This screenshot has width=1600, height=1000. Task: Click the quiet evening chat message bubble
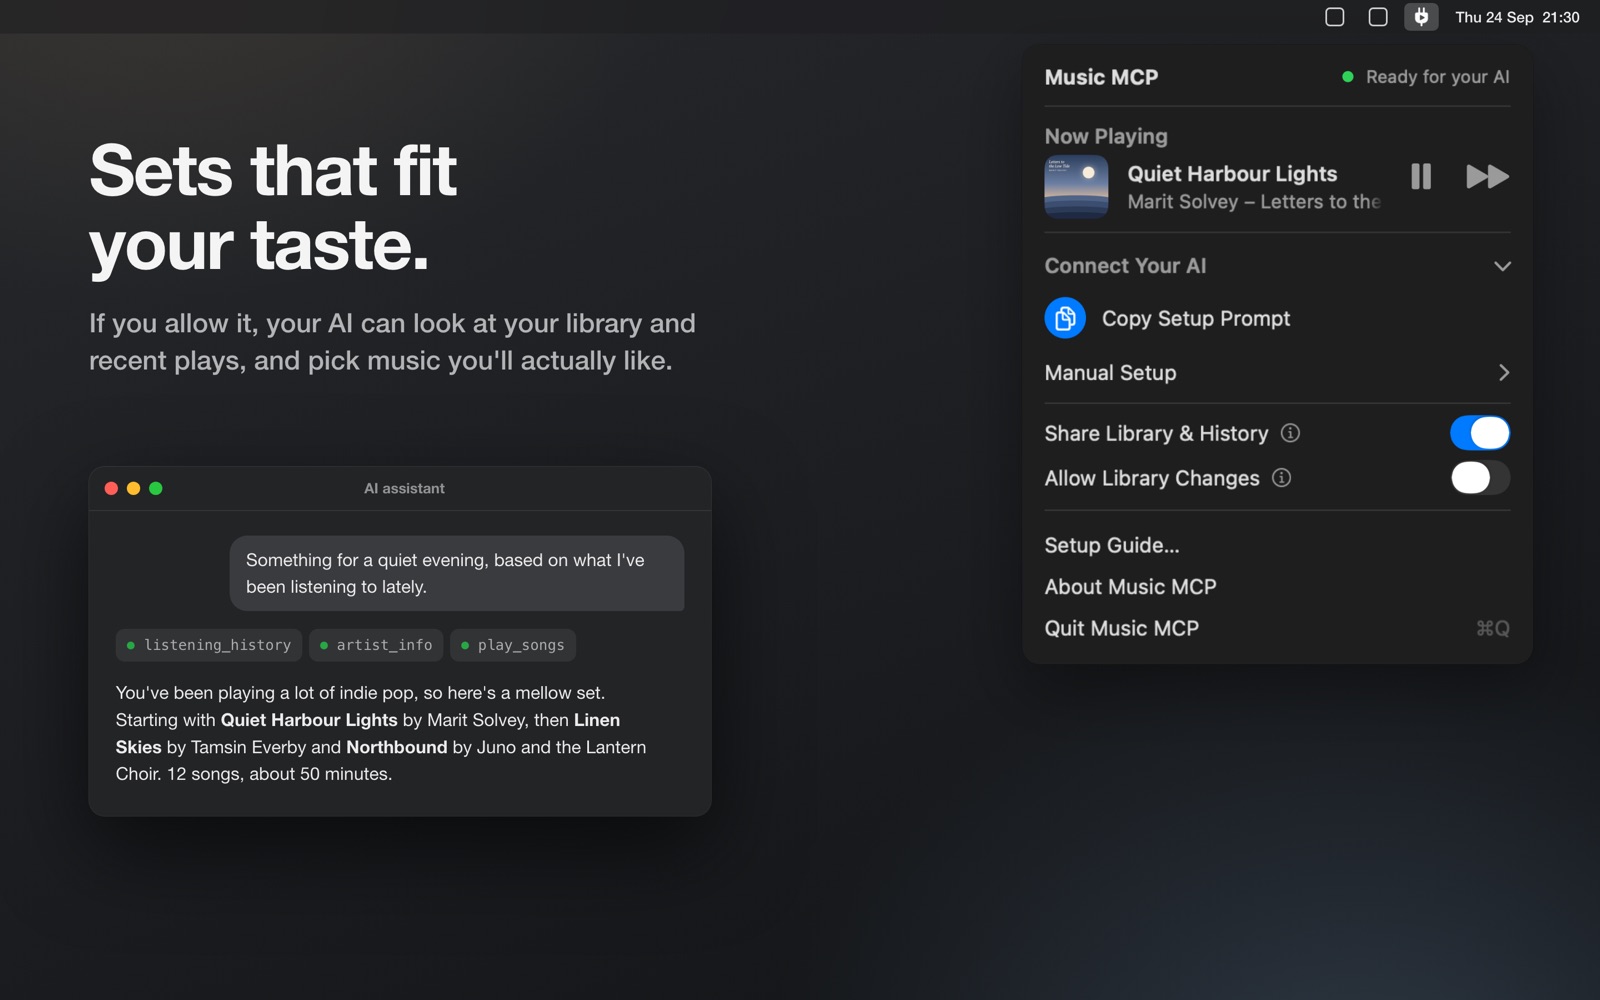(x=457, y=574)
